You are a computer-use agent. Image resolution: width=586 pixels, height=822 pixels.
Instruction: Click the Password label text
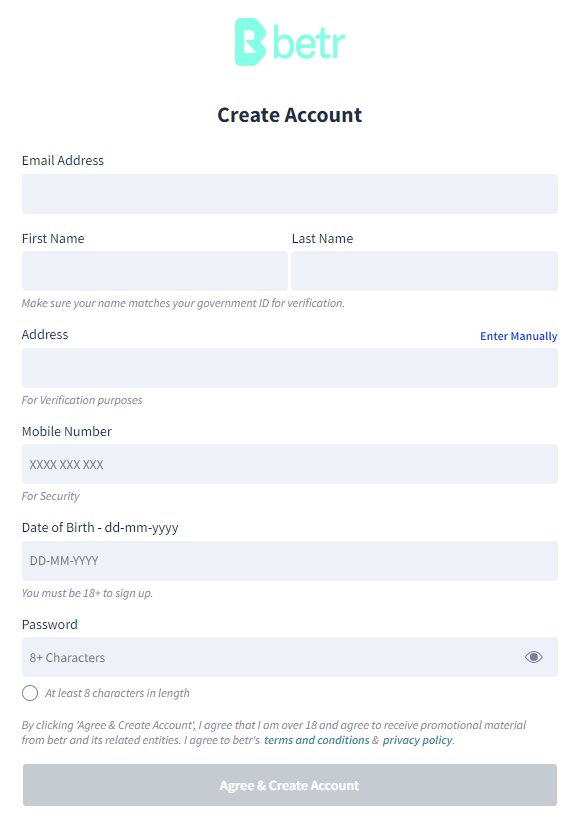coord(50,624)
